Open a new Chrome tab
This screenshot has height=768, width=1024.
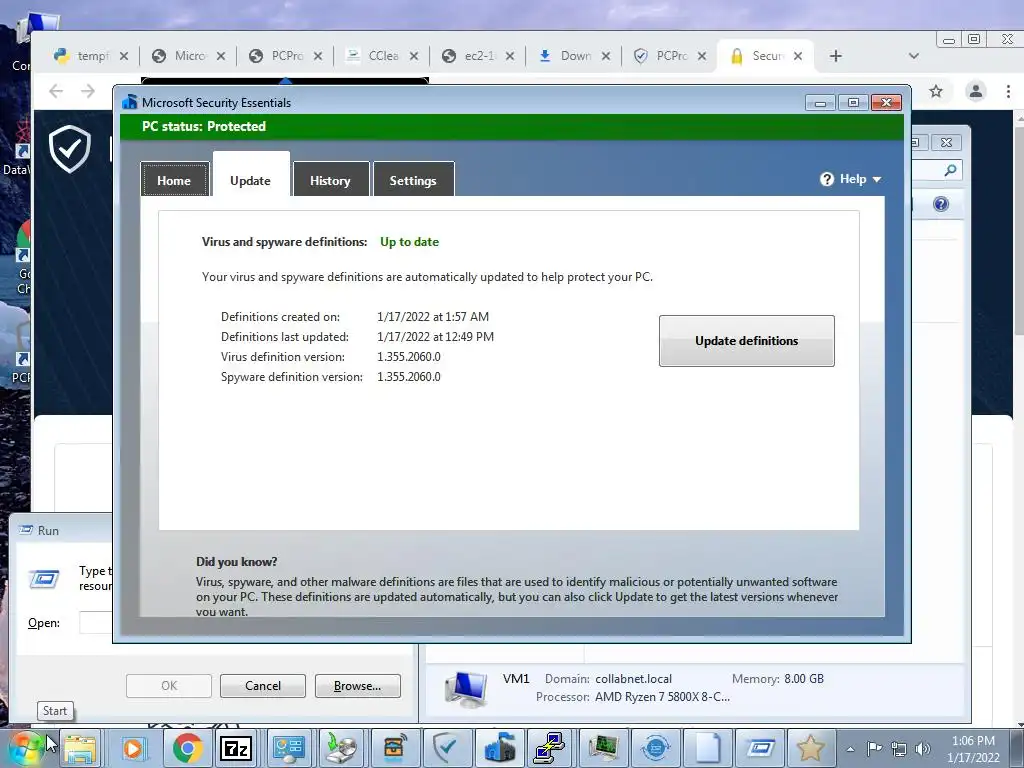click(x=836, y=56)
